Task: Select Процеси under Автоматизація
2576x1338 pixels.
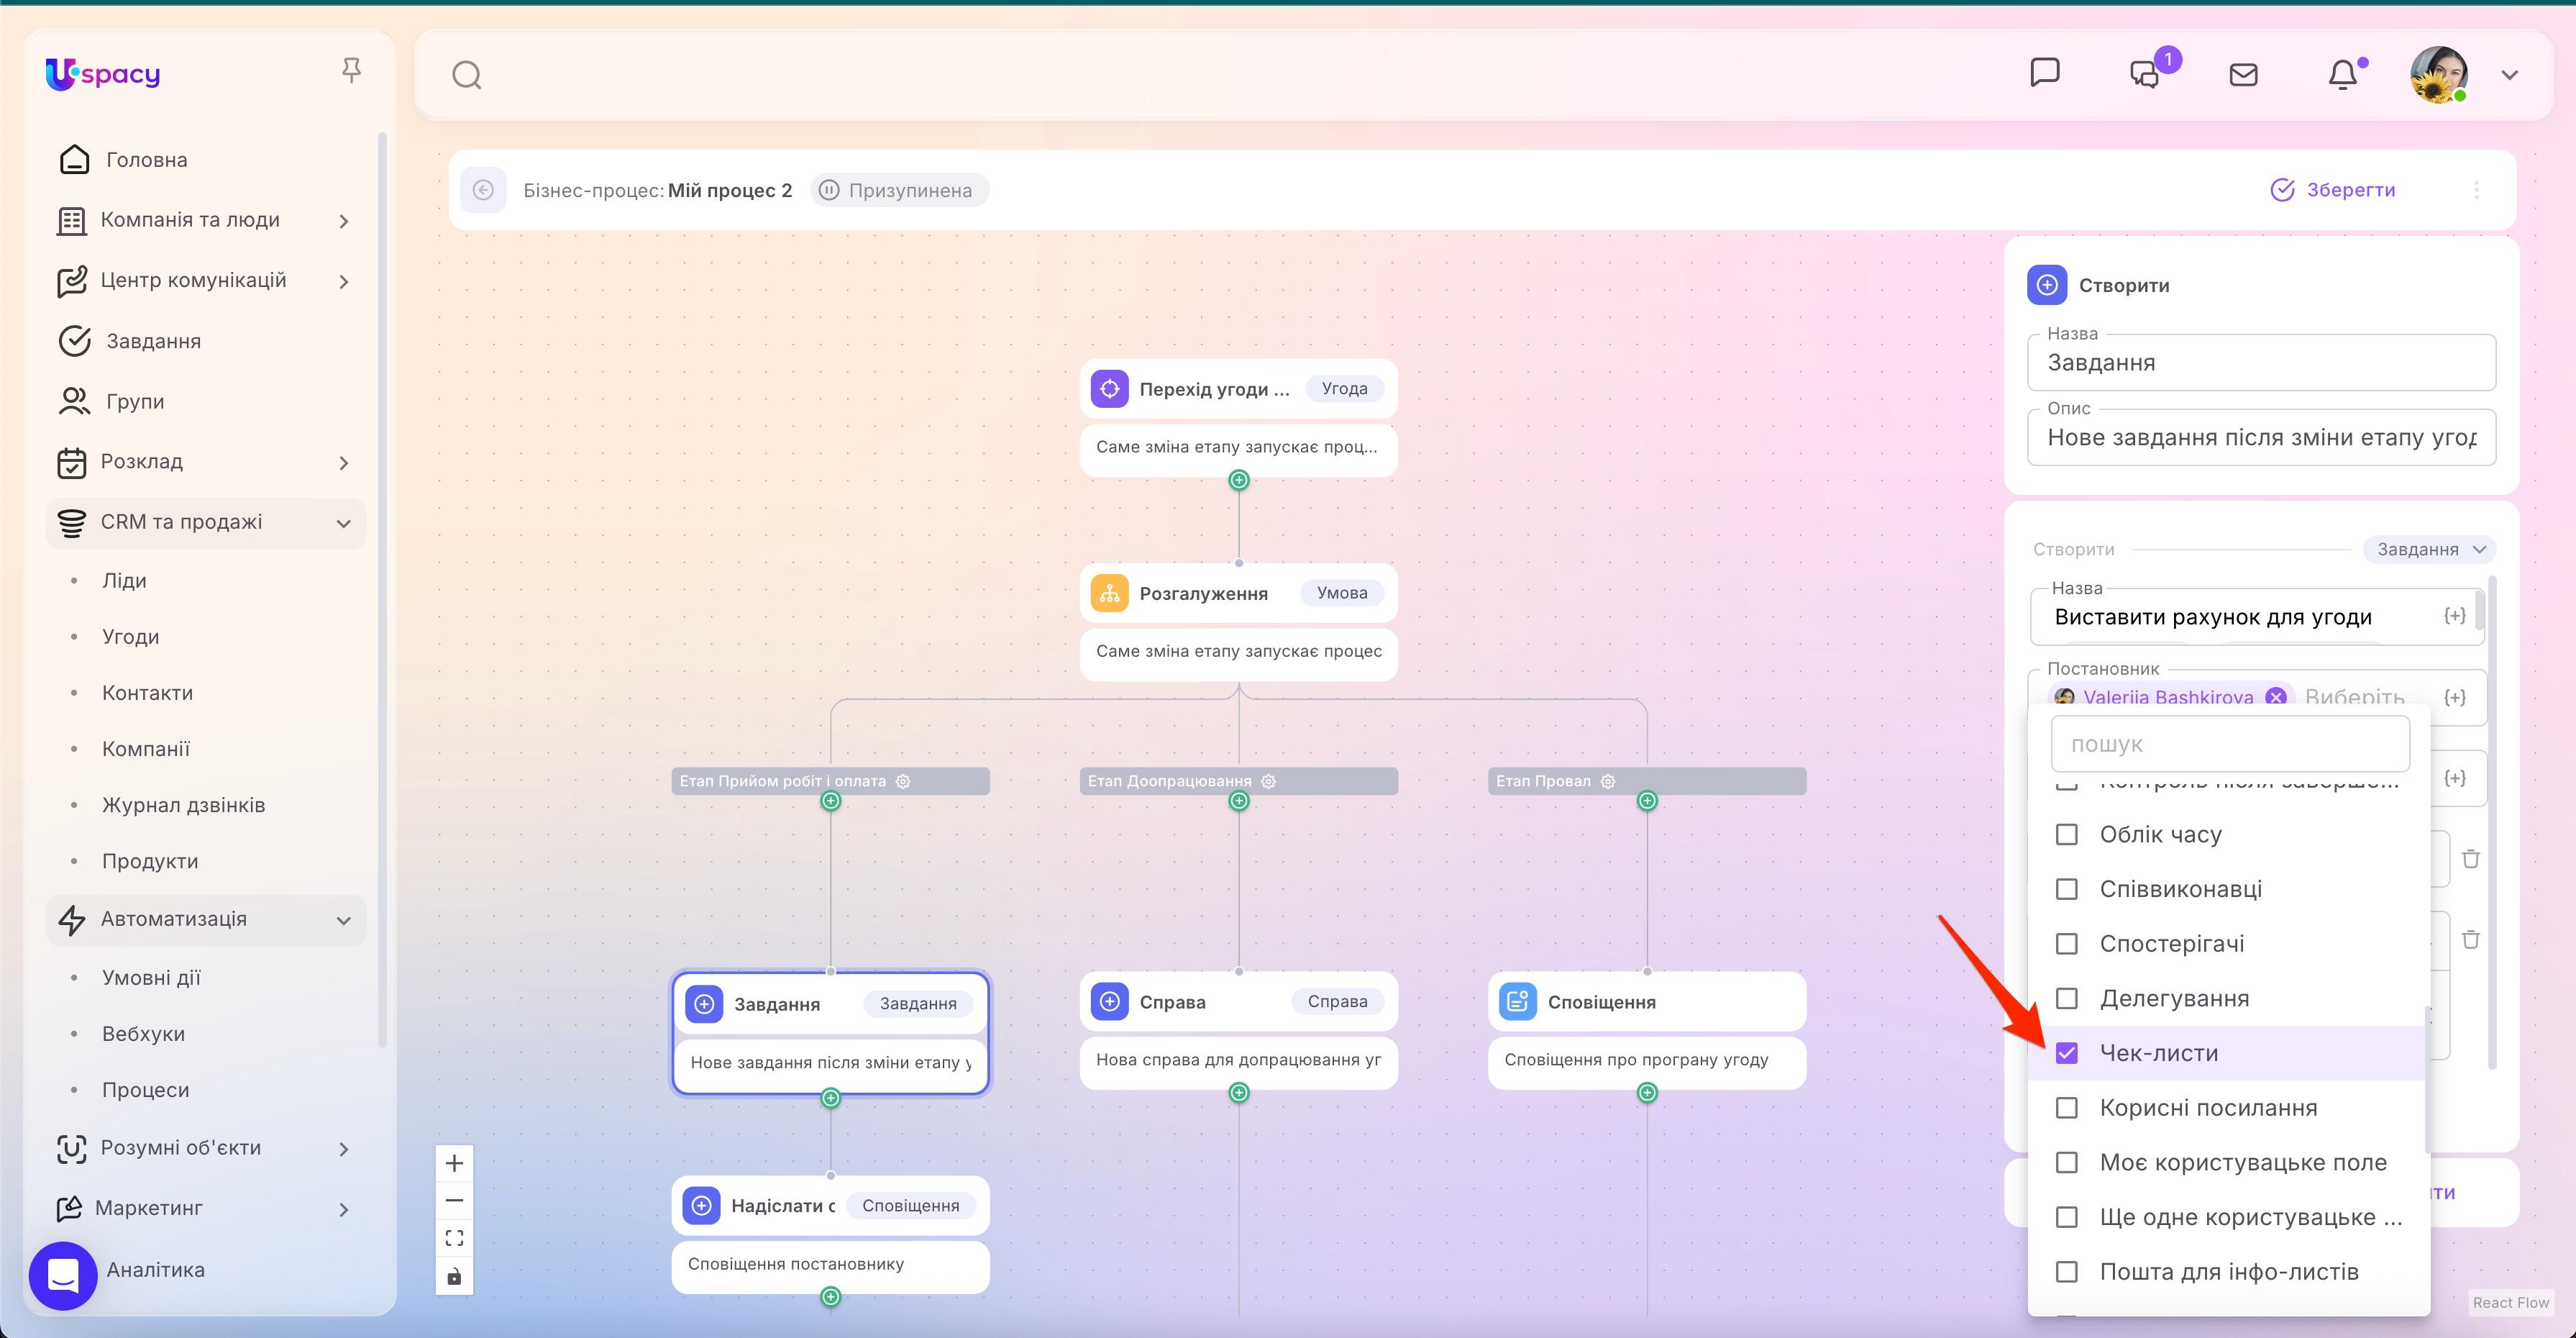Action: 146,1089
